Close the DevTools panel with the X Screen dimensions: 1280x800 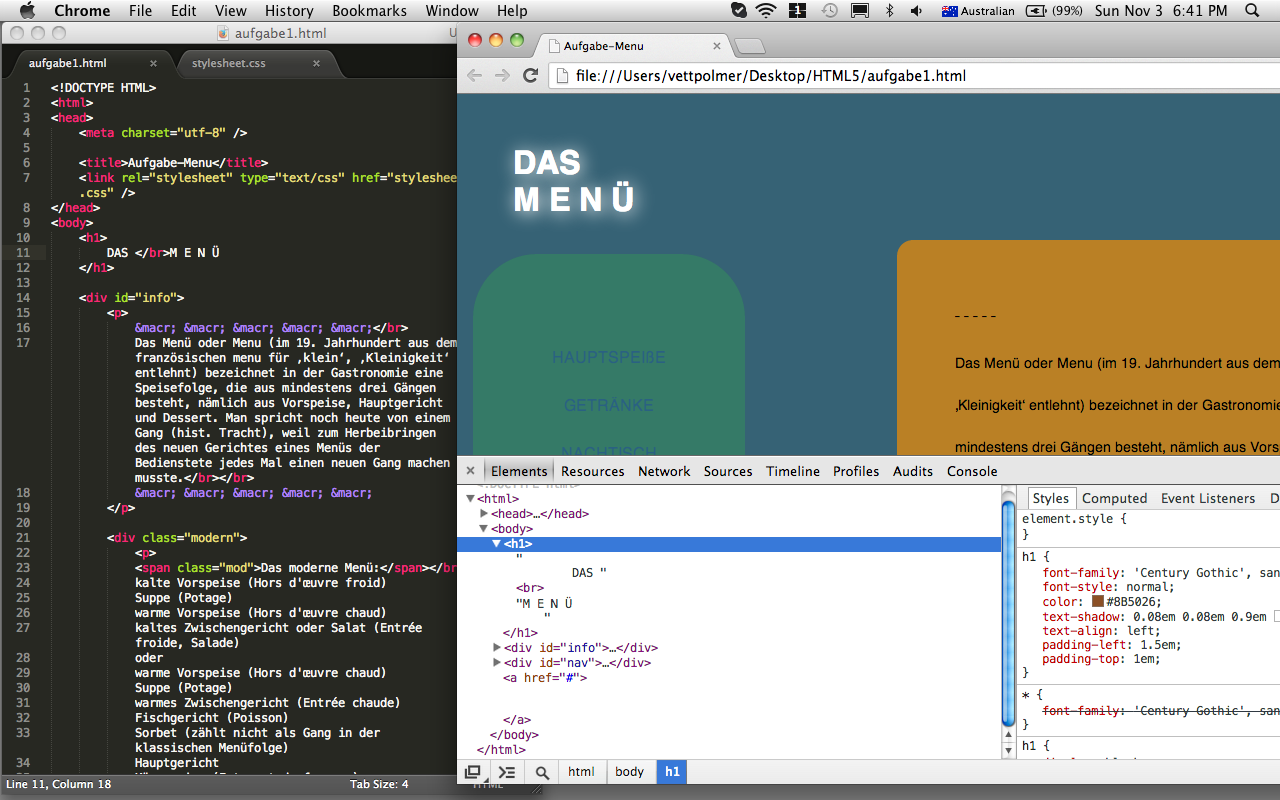pos(470,471)
